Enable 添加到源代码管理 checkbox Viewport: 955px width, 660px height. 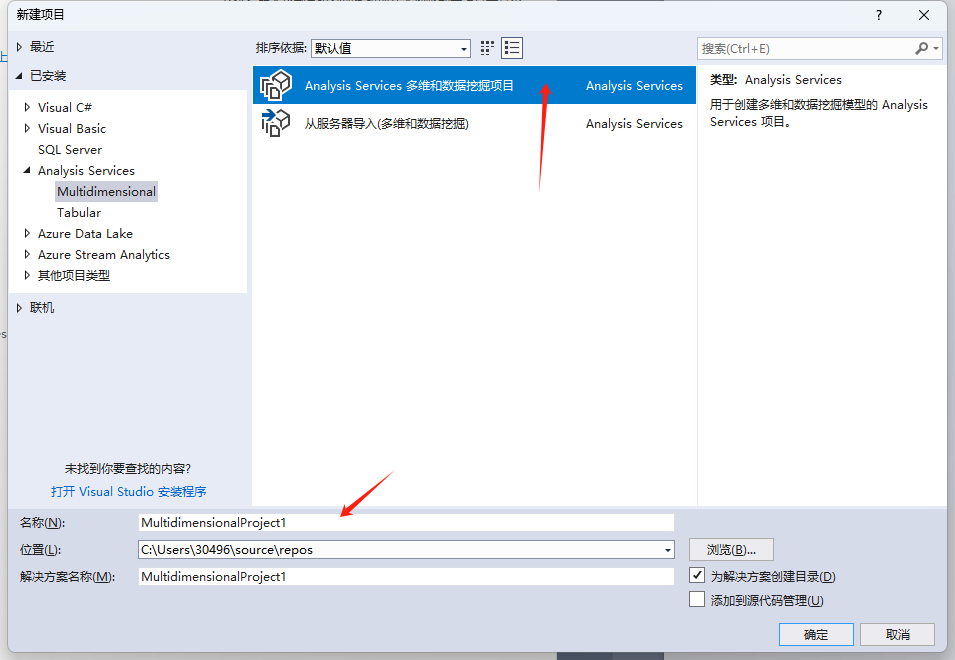[x=697, y=599]
